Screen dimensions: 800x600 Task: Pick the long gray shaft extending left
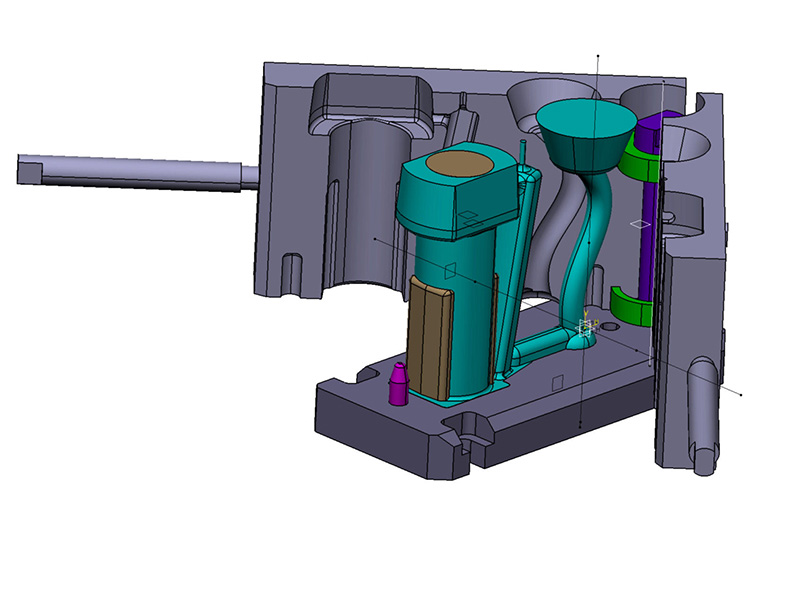click(x=138, y=172)
